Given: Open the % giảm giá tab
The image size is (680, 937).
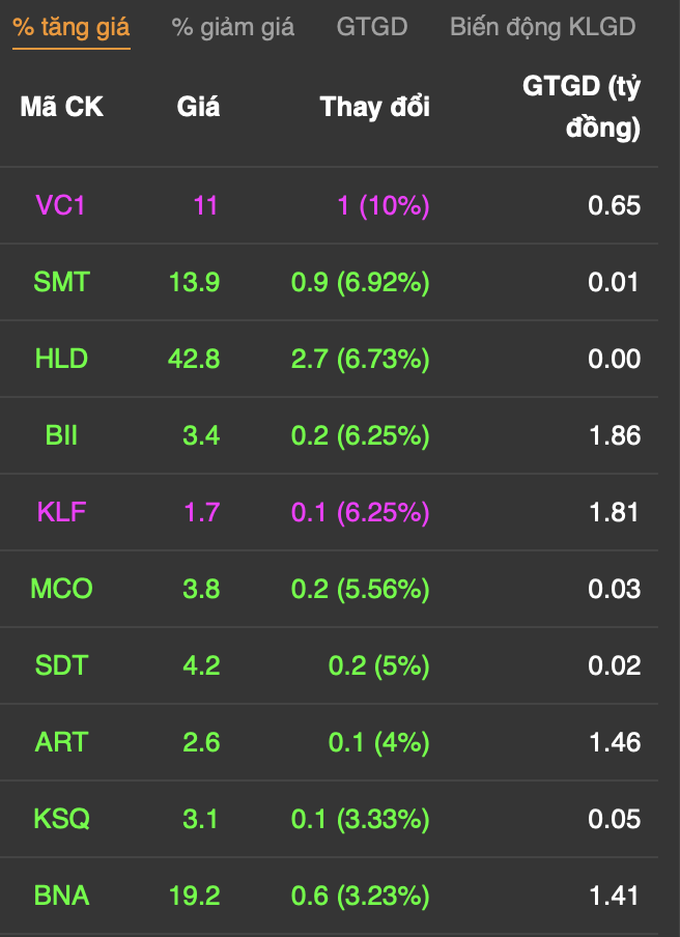Looking at the screenshot, I should pos(232,27).
